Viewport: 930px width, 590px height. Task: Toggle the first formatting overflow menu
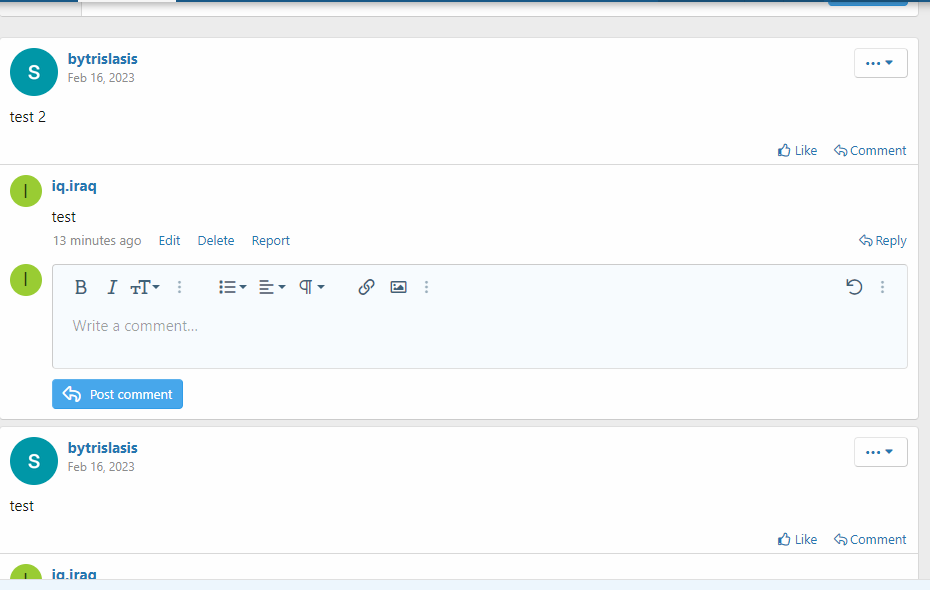179,287
